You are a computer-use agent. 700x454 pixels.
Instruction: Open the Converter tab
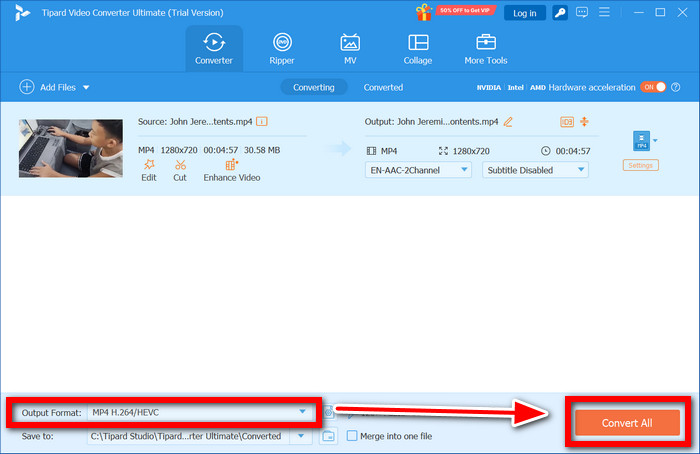point(214,49)
